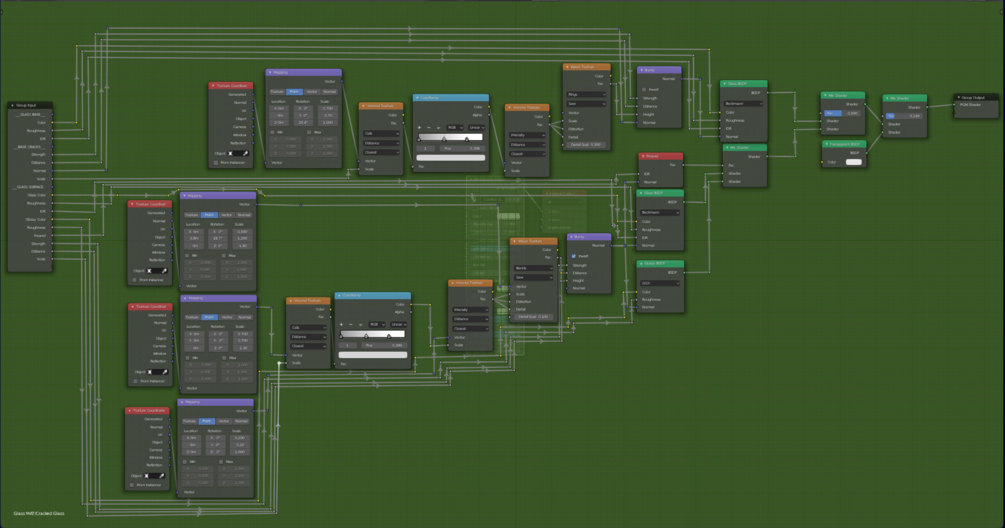This screenshot has width=1005, height=528.
Task: Open the GGX distribution dropdown on Glossy BSDF
Action: click(661, 283)
